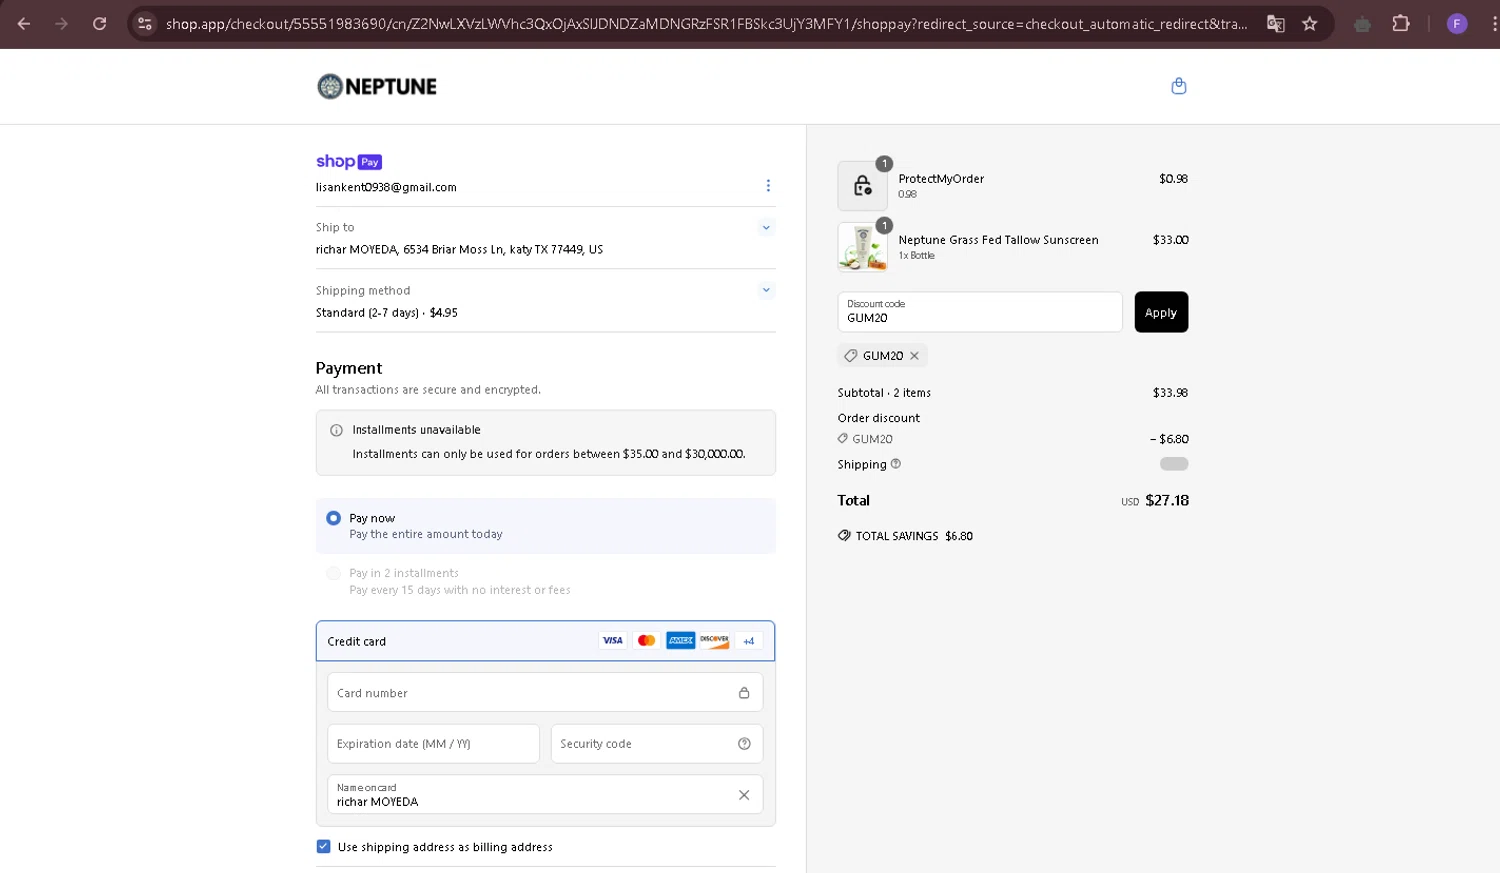Show the +4 more card types

point(749,641)
